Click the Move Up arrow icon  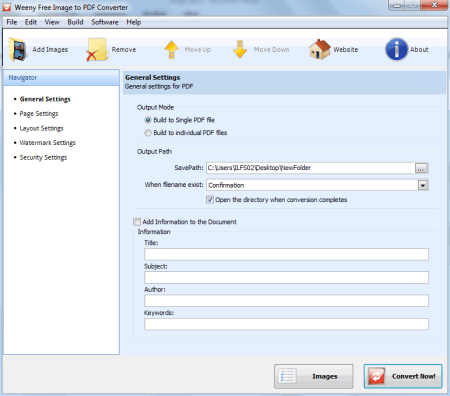click(x=172, y=49)
